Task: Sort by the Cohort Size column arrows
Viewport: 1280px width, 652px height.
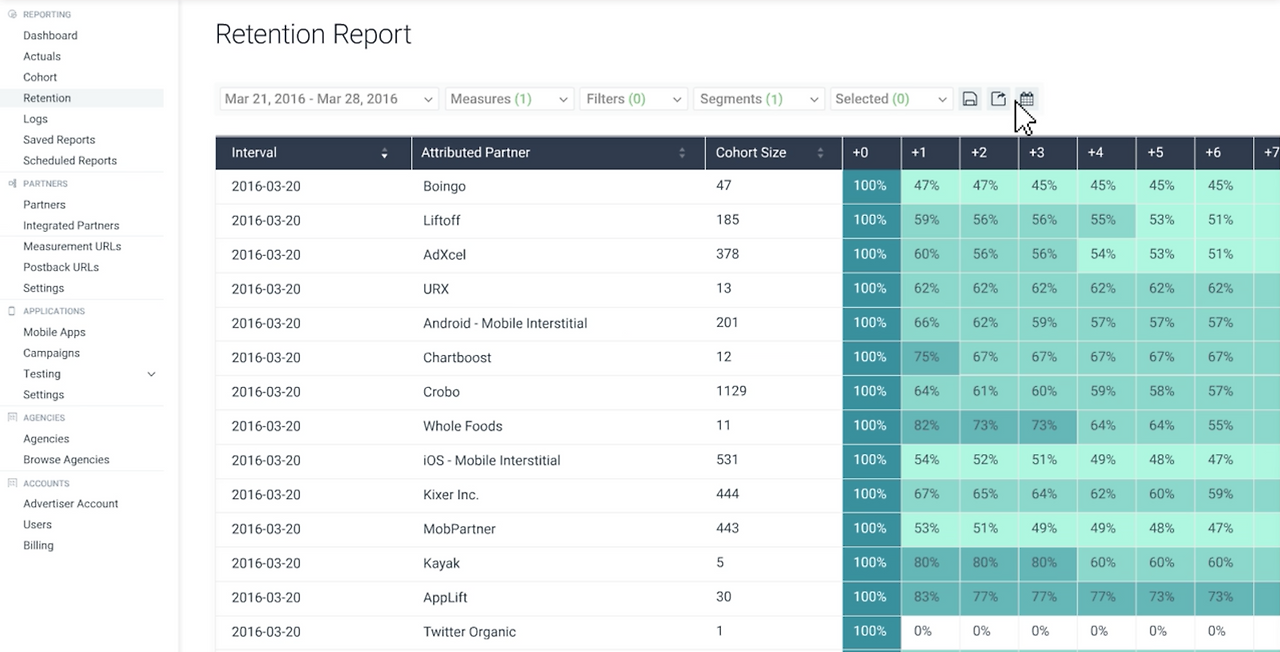Action: [x=821, y=153]
